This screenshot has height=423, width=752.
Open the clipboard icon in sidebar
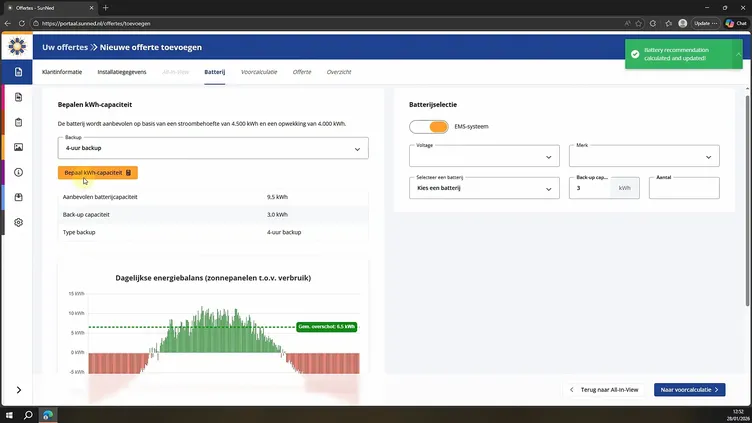(x=18, y=122)
